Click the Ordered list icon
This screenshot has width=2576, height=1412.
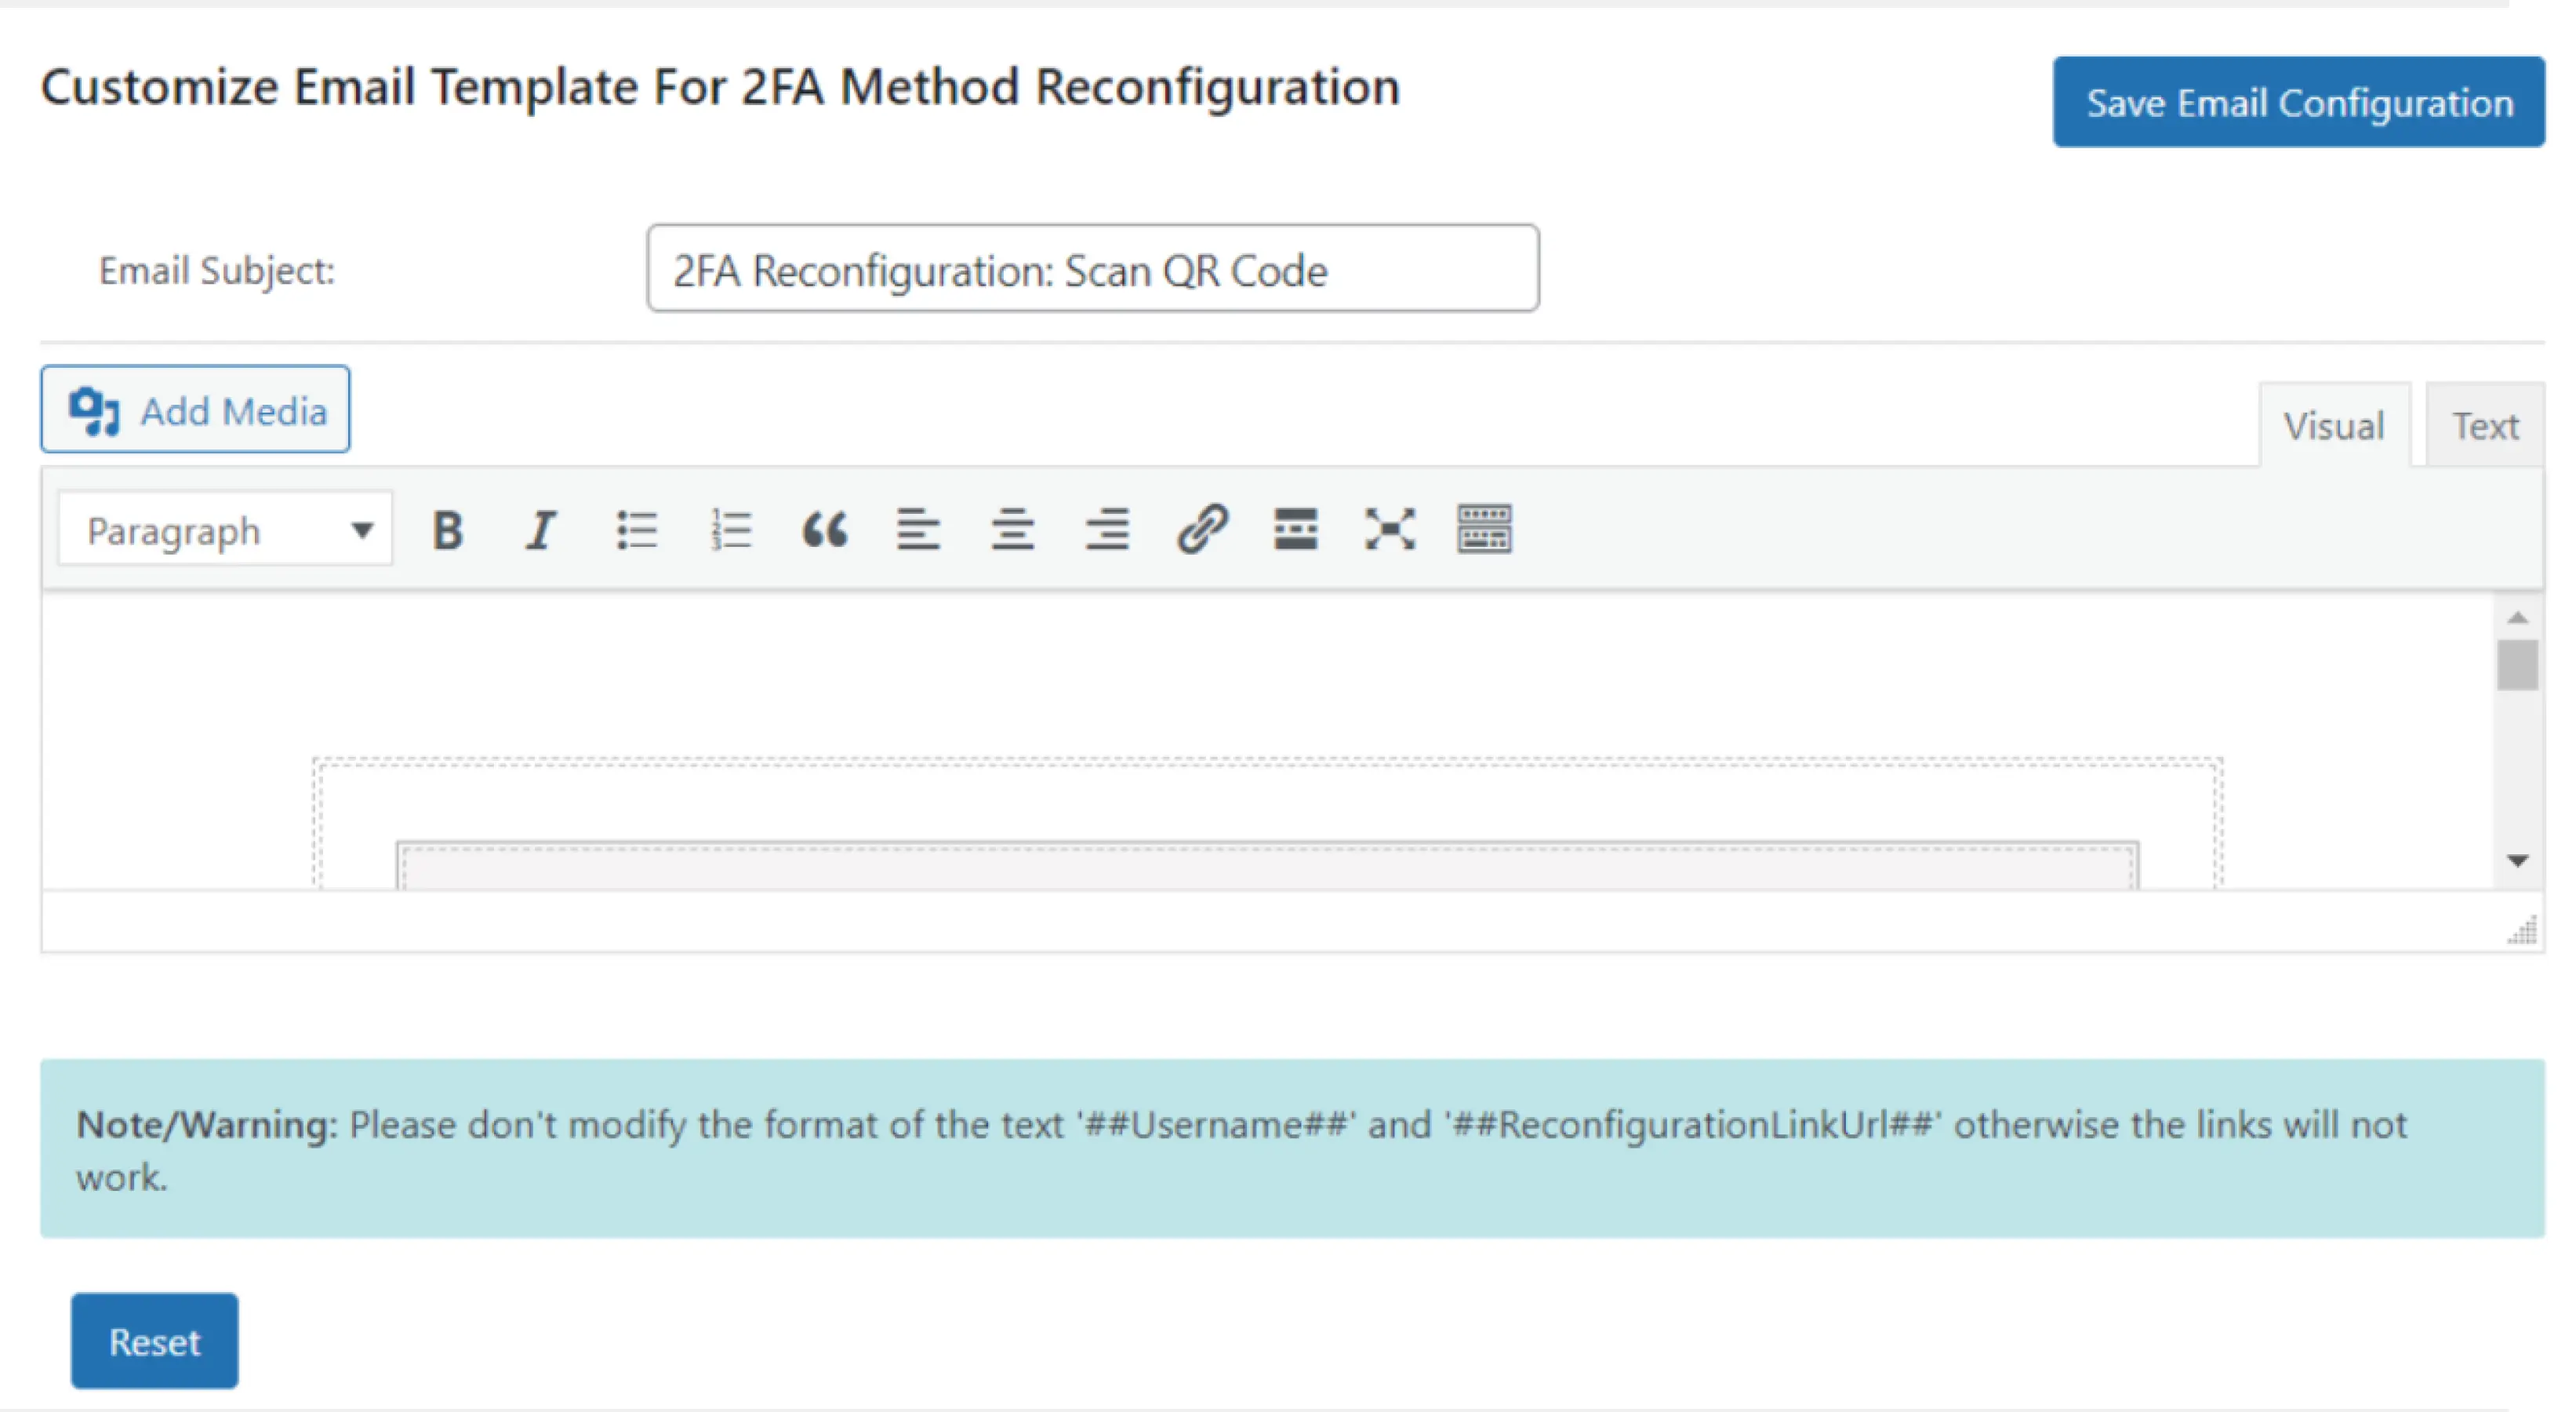[x=725, y=529]
